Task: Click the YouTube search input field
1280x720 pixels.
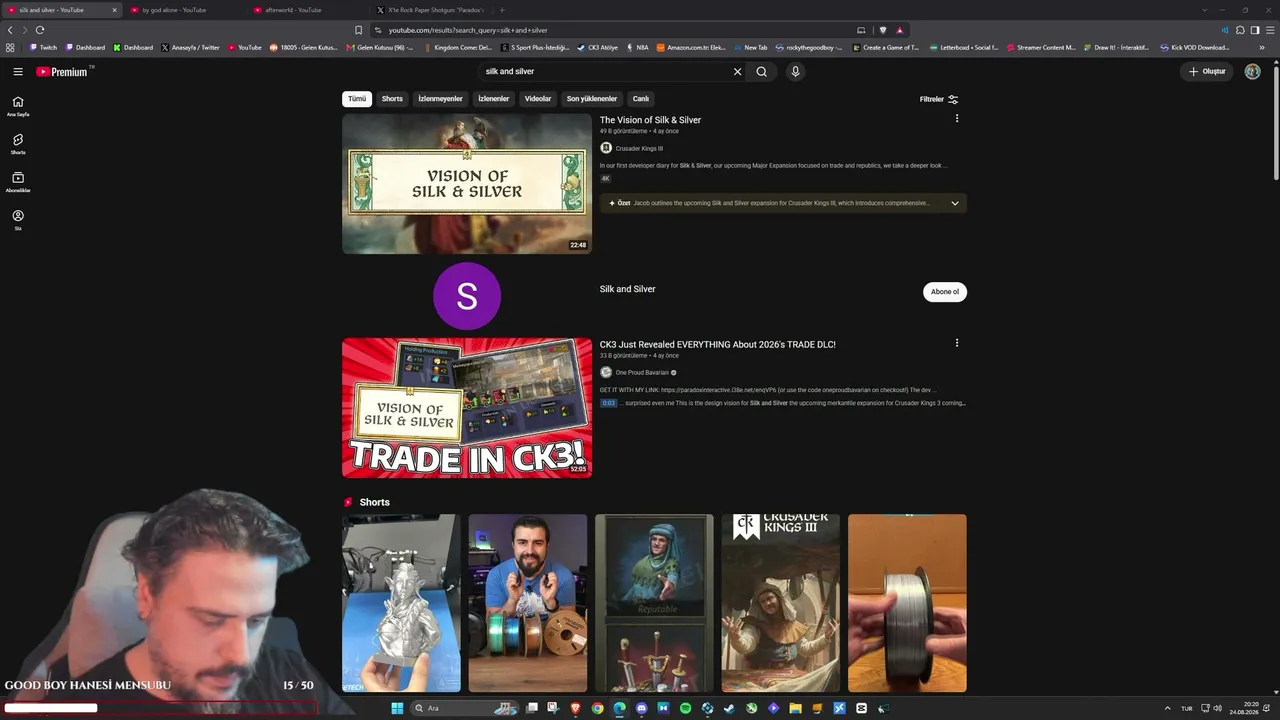Action: coord(605,72)
